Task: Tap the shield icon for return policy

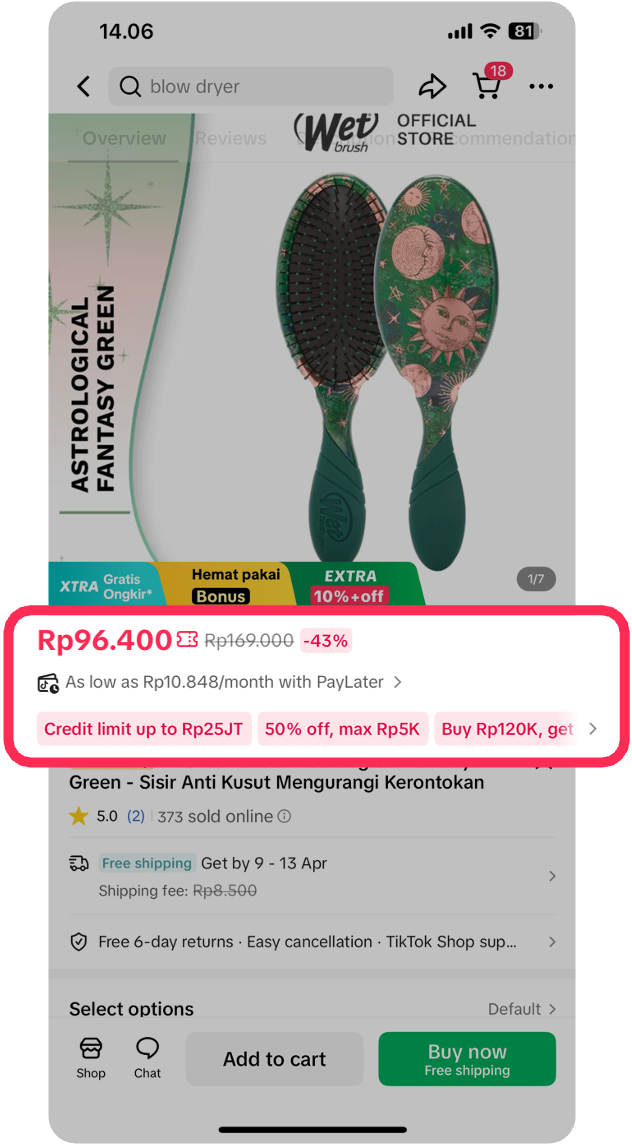Action: coord(78,942)
